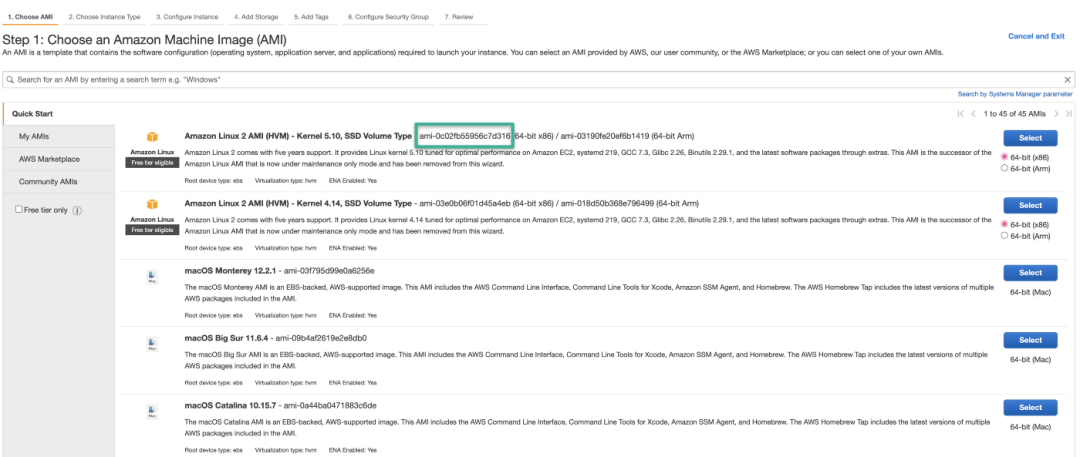
Task: Go to last page of AMI results
Action: (1068, 114)
